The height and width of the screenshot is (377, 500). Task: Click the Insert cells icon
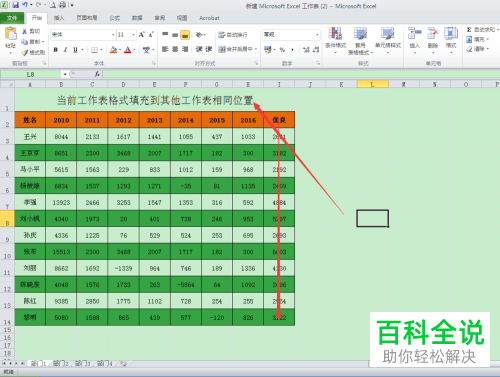414,33
